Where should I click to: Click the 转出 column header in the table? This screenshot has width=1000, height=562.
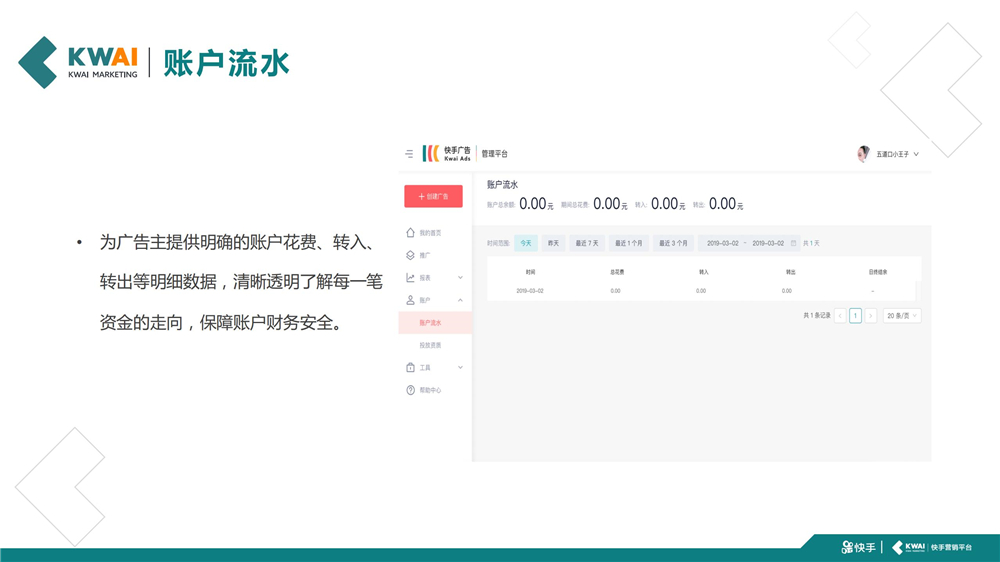pyautogui.click(x=790, y=272)
